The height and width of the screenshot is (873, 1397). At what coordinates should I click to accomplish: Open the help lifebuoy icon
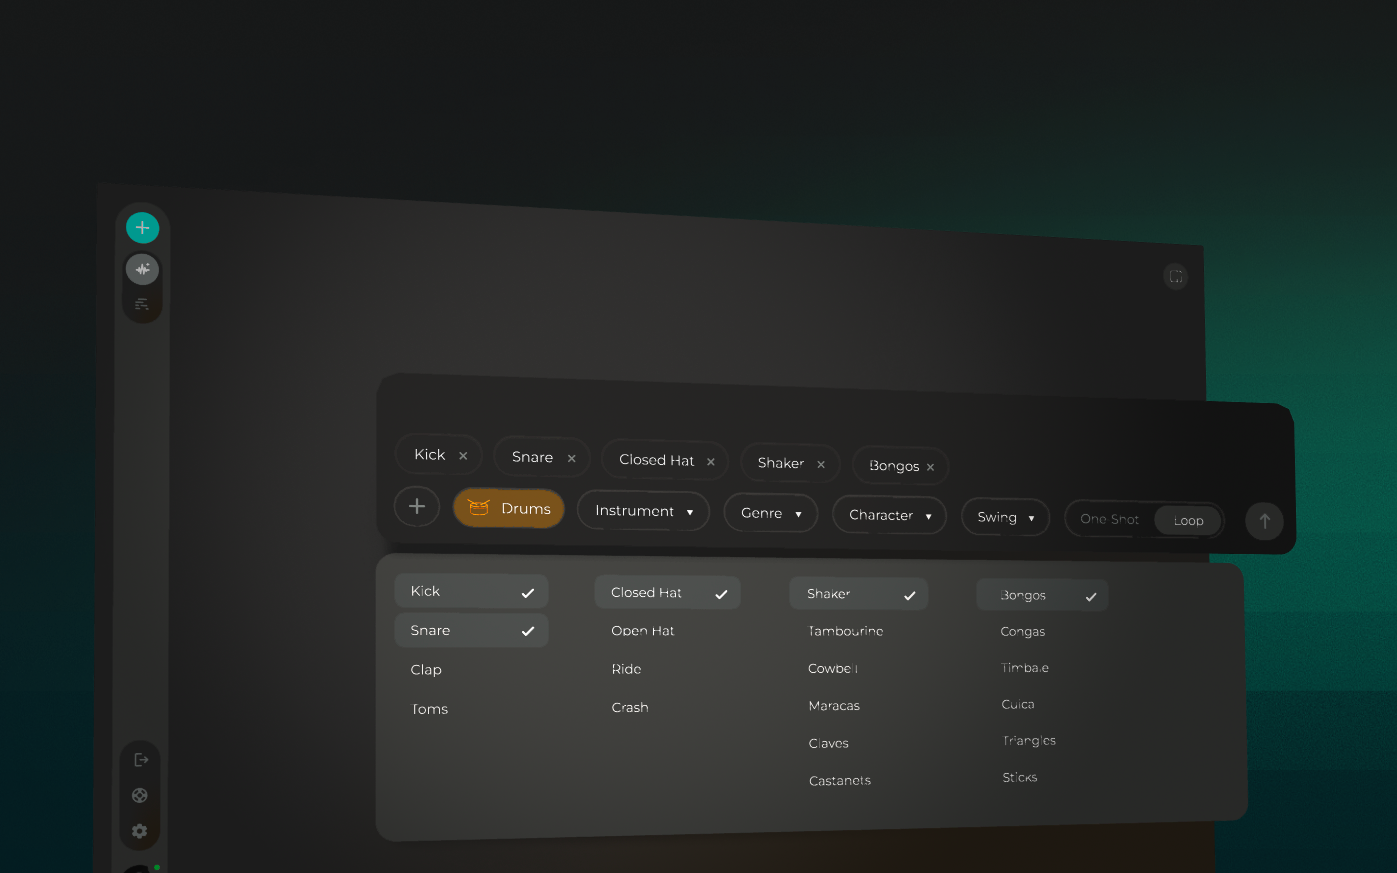[x=140, y=796]
